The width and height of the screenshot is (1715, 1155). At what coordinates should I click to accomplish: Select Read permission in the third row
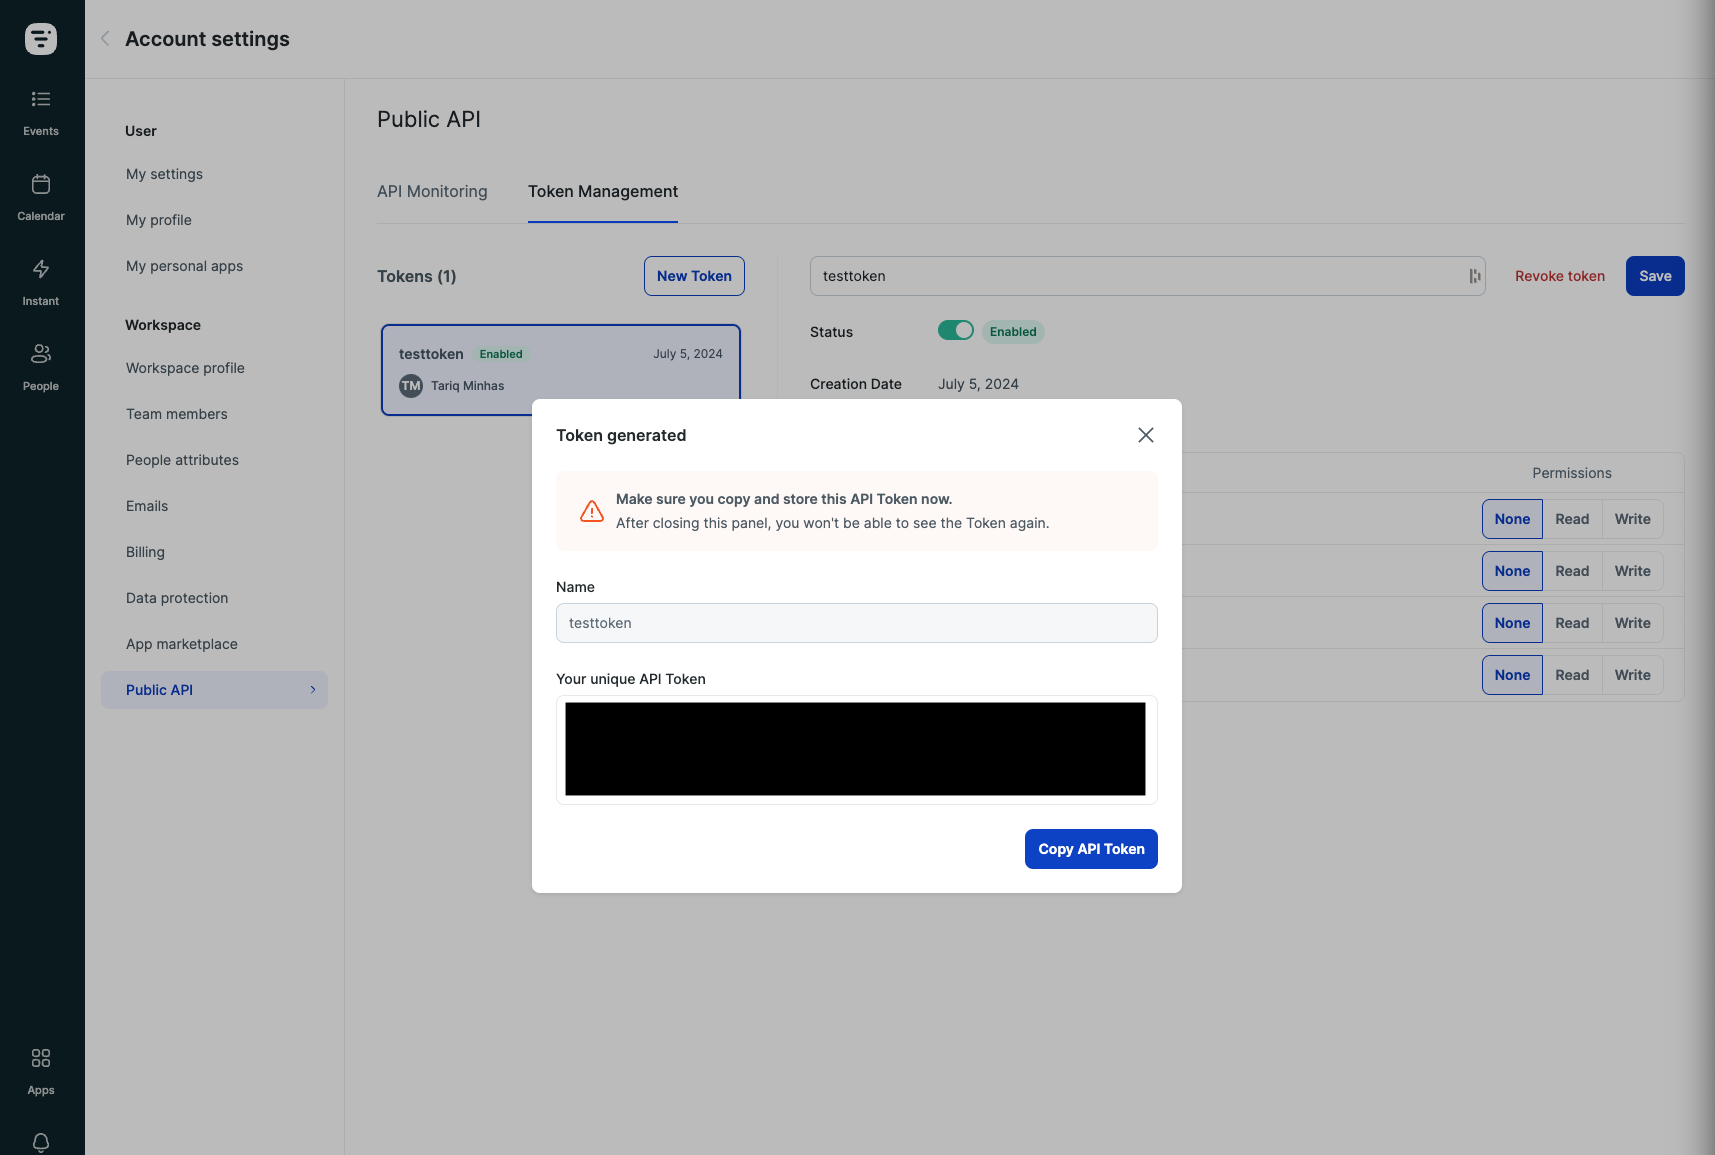[x=1572, y=623]
